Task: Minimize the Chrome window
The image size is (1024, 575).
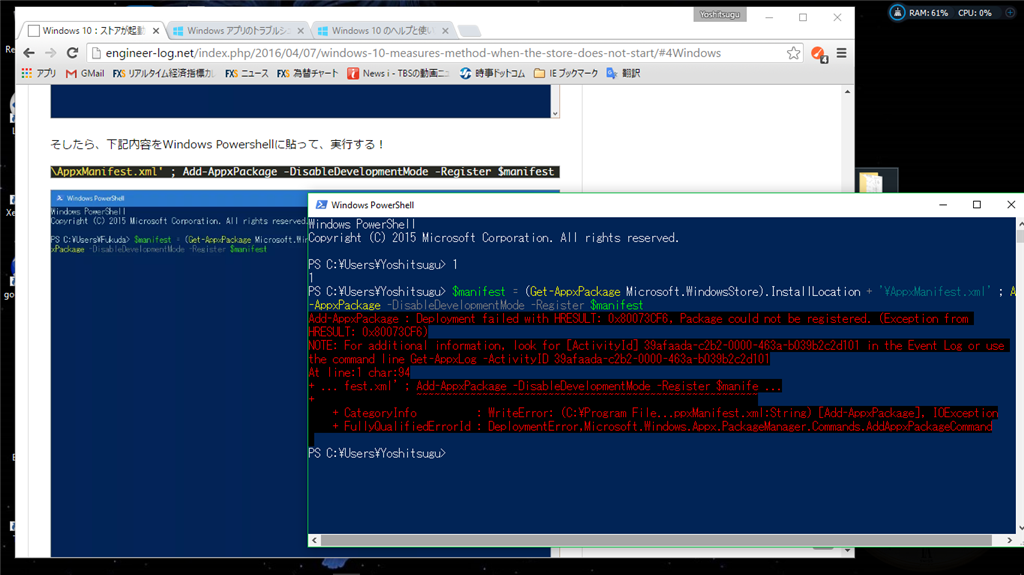Action: [769, 18]
